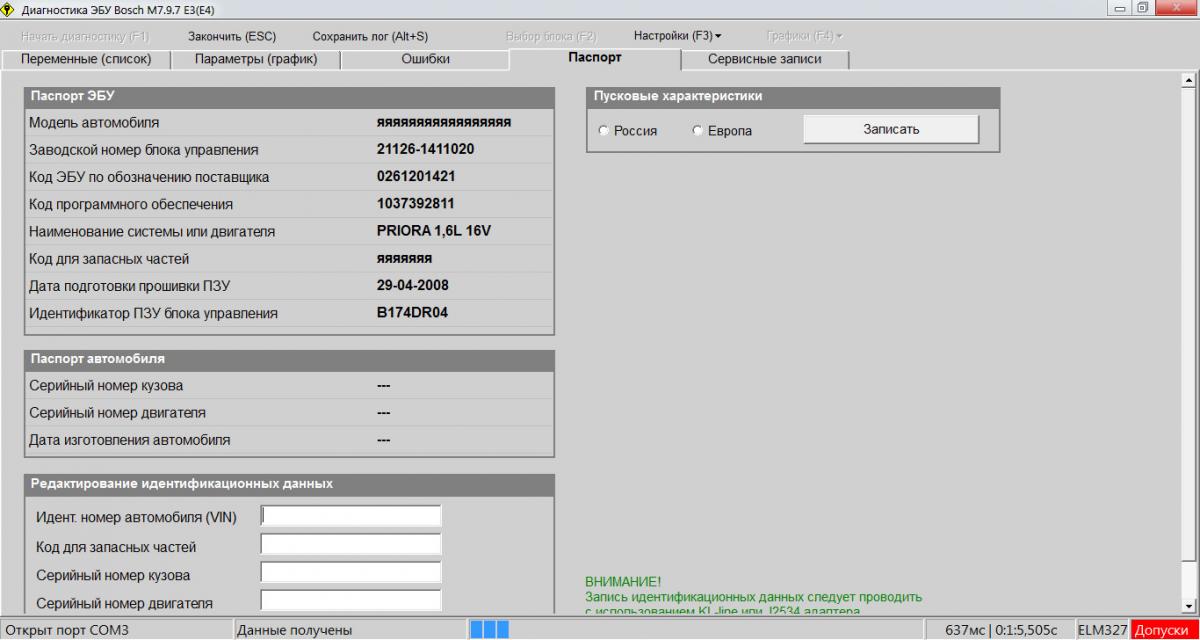Screen dimensions: 1200x640
Task: Click the Код программного обеспечения label
Action: point(131,204)
